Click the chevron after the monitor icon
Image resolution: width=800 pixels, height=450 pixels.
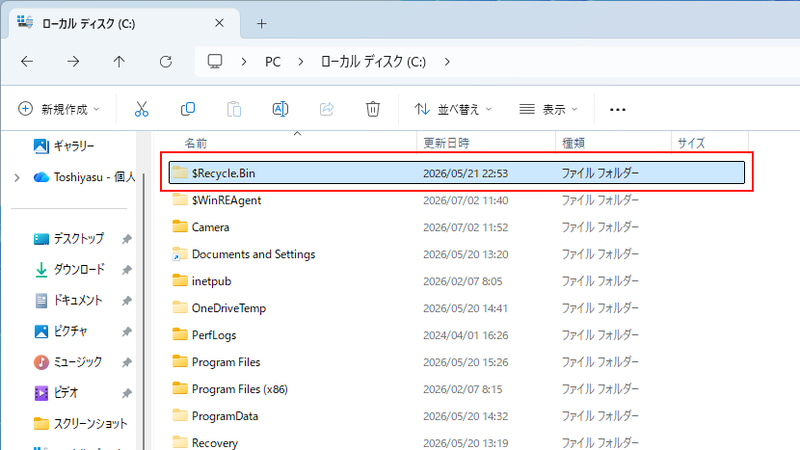[244, 62]
